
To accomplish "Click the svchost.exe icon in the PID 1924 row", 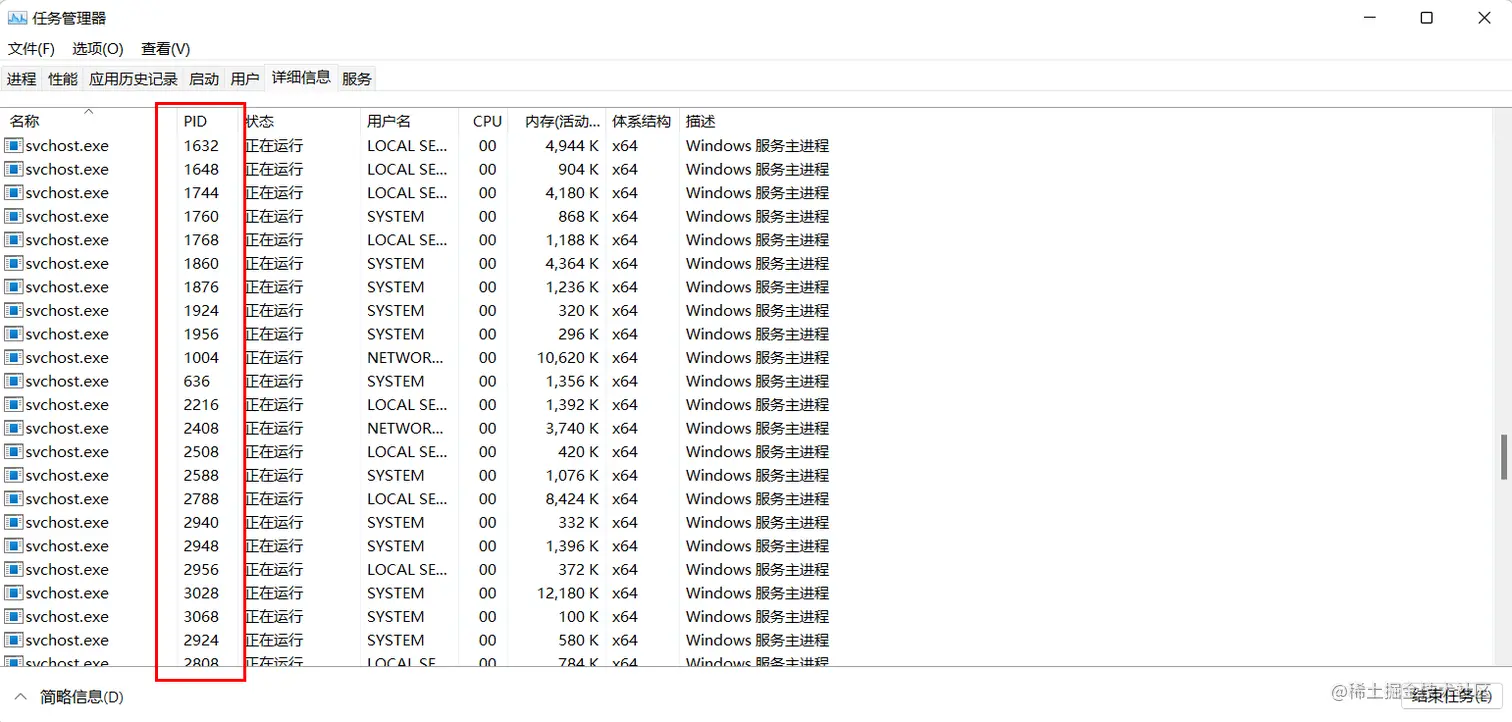I will 14,310.
